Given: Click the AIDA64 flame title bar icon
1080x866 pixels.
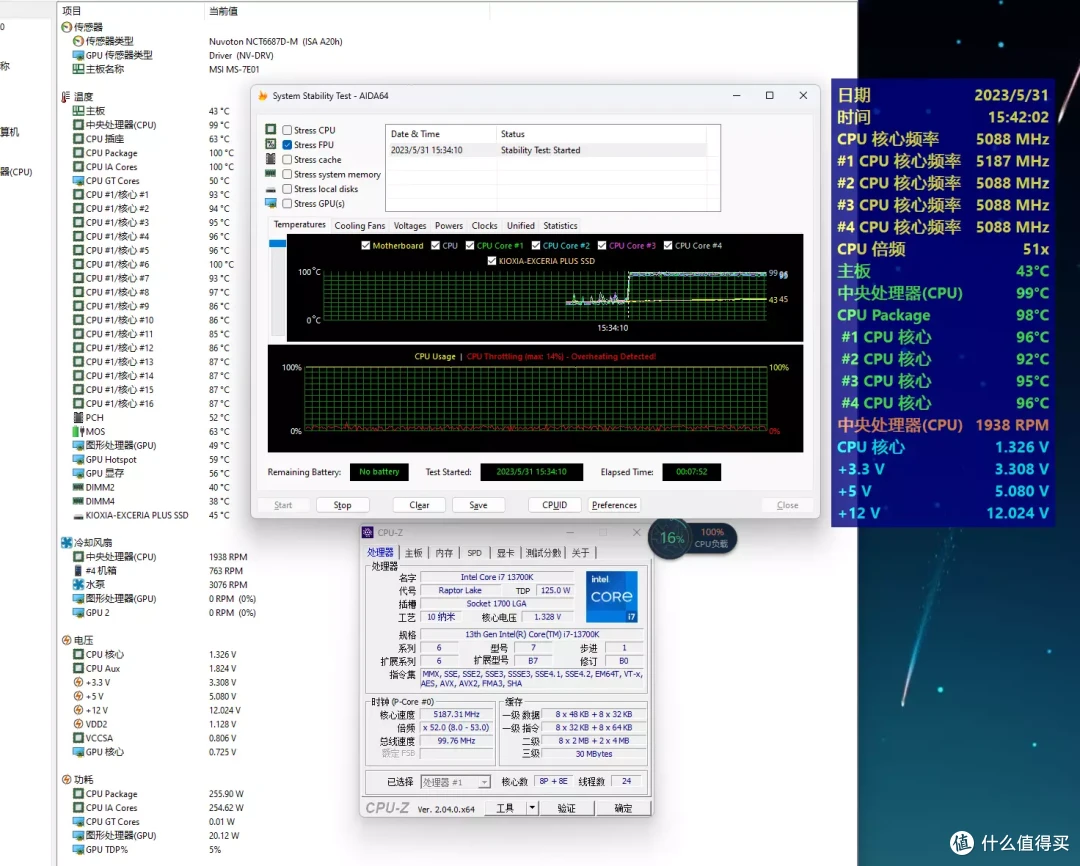Looking at the screenshot, I should 262,96.
